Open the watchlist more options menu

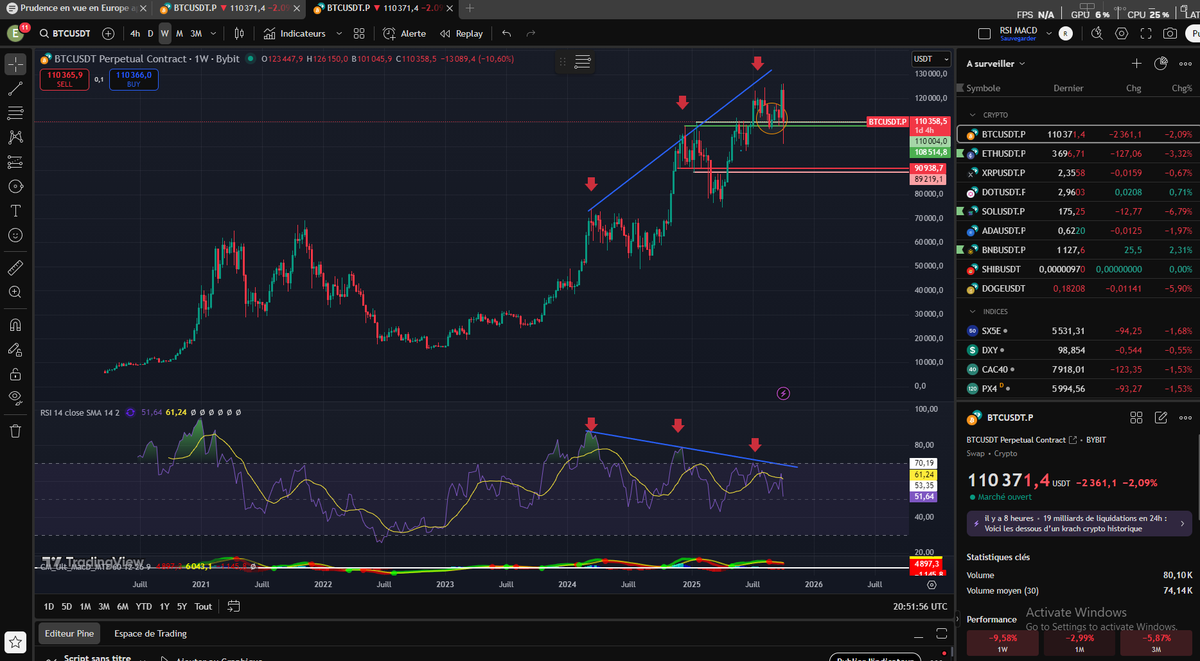[x=1185, y=63]
